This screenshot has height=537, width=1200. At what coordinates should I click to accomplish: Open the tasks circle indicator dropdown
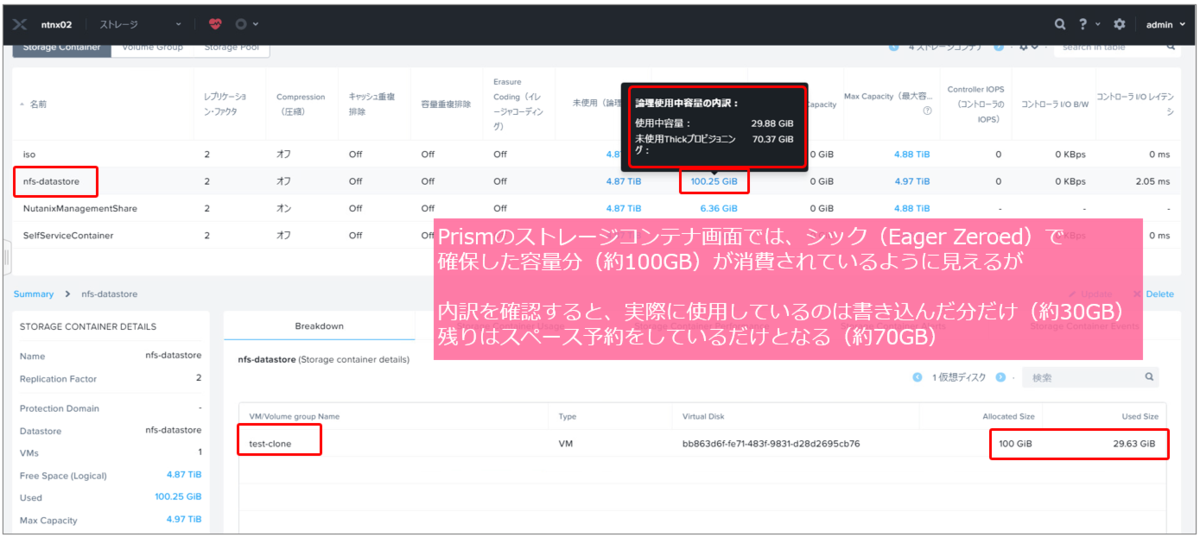(x=245, y=23)
